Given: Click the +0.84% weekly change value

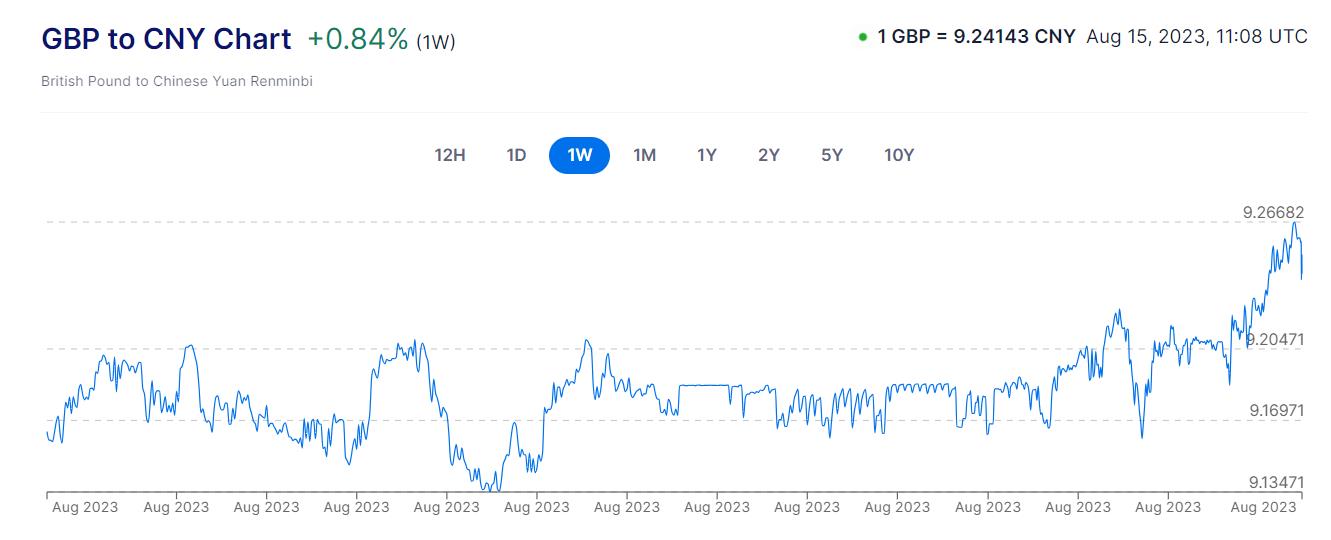Looking at the screenshot, I should click(x=358, y=39).
